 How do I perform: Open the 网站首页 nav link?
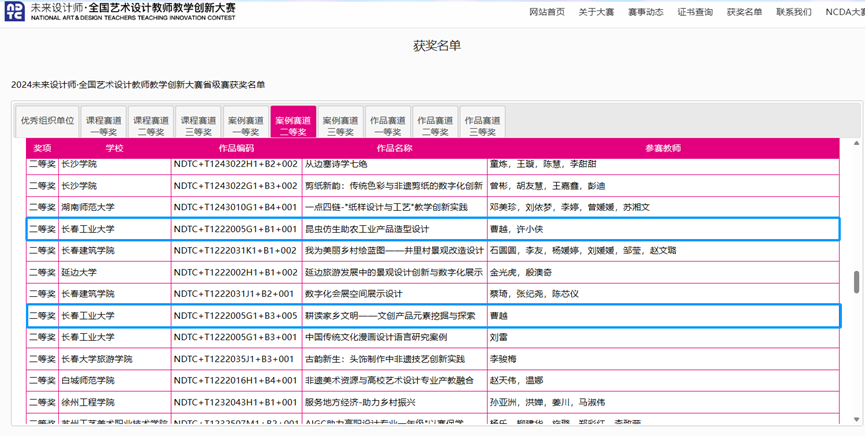click(547, 12)
